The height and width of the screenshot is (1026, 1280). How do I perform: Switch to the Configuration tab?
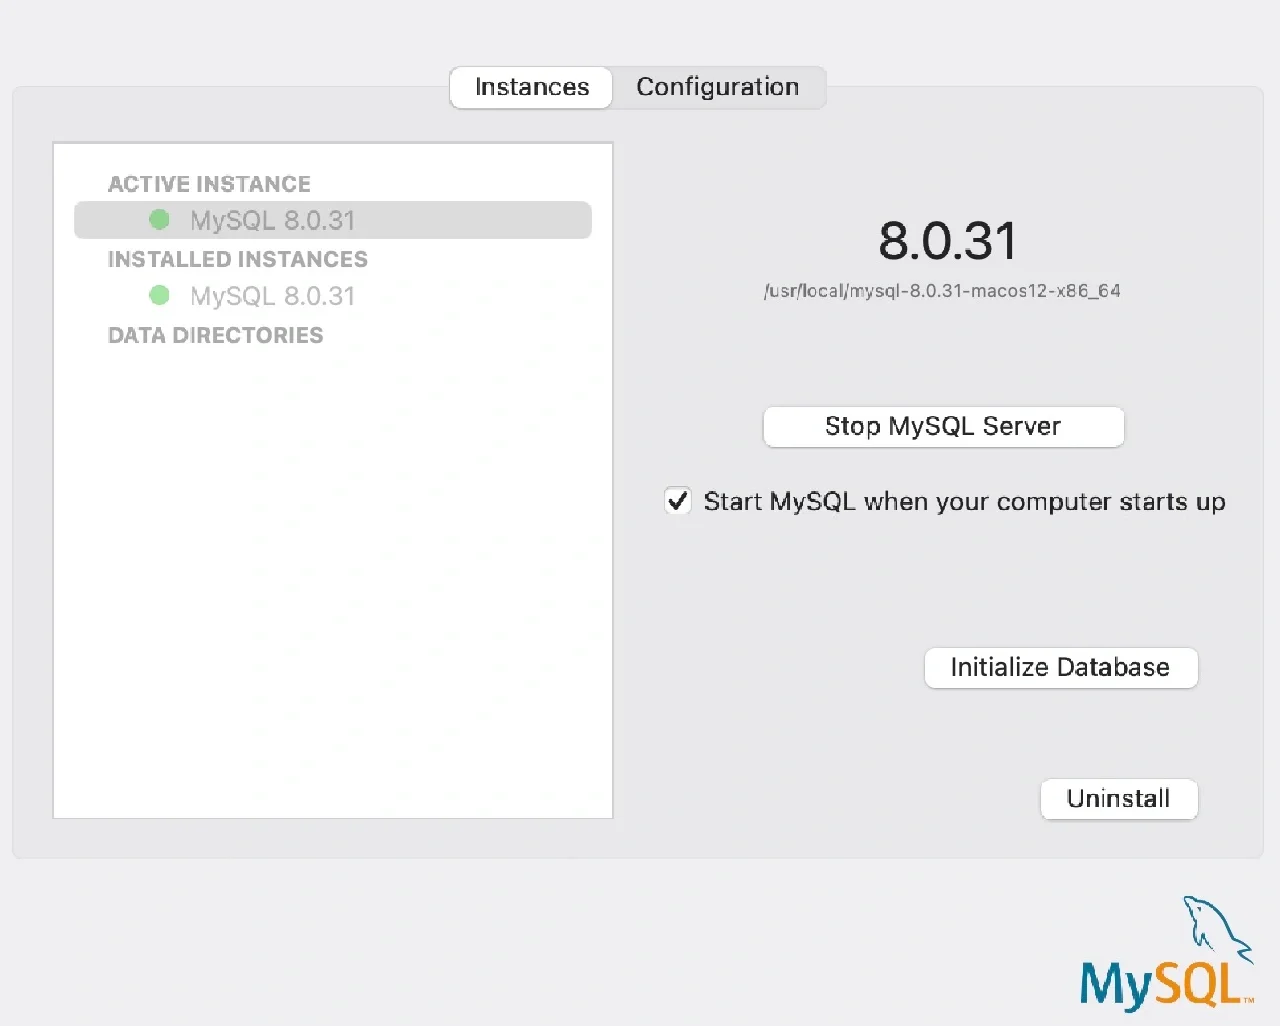(x=718, y=87)
